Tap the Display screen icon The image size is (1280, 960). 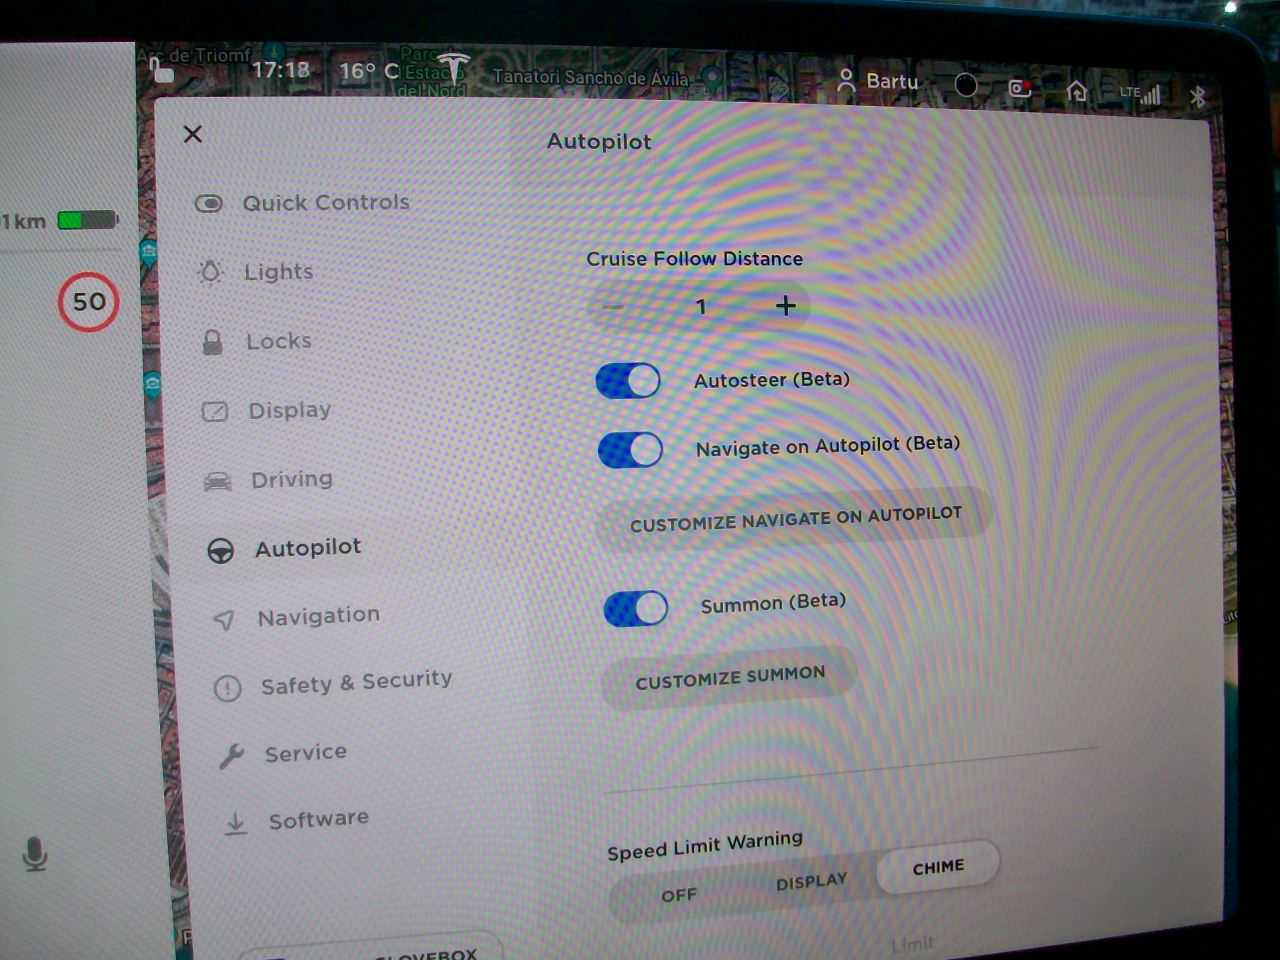click(x=215, y=411)
